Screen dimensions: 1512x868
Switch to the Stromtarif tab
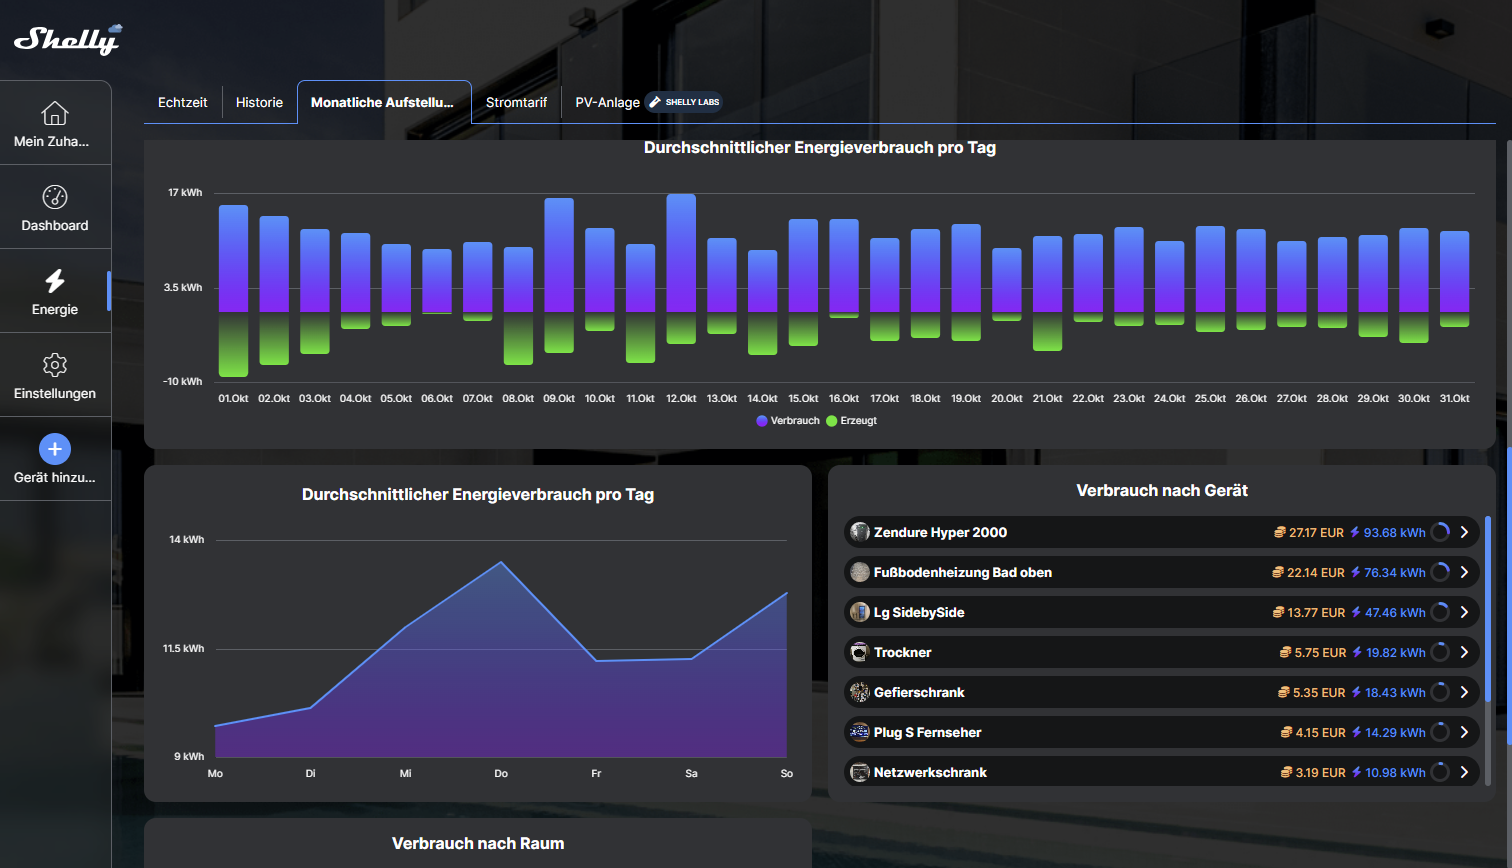tap(516, 102)
